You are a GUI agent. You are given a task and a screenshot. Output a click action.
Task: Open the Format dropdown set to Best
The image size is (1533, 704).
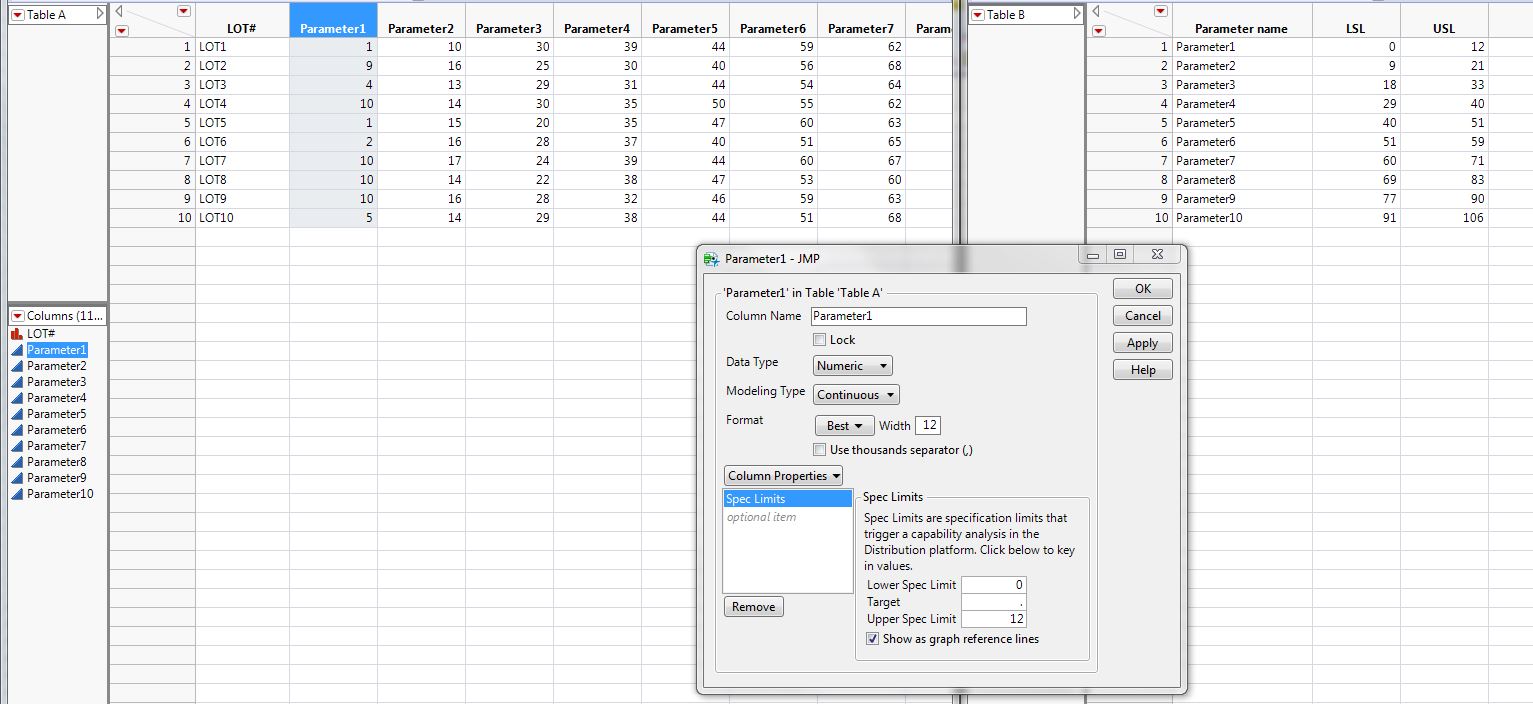(x=843, y=425)
